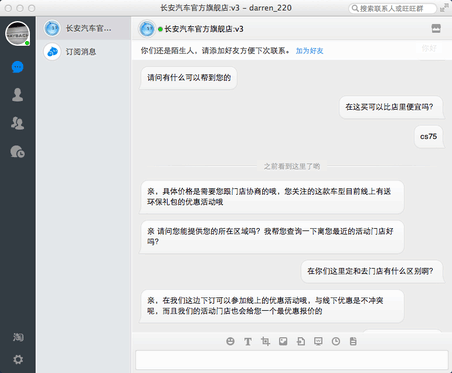Open the messages chat bubble icon
This screenshot has height=373, width=452.
[18, 67]
